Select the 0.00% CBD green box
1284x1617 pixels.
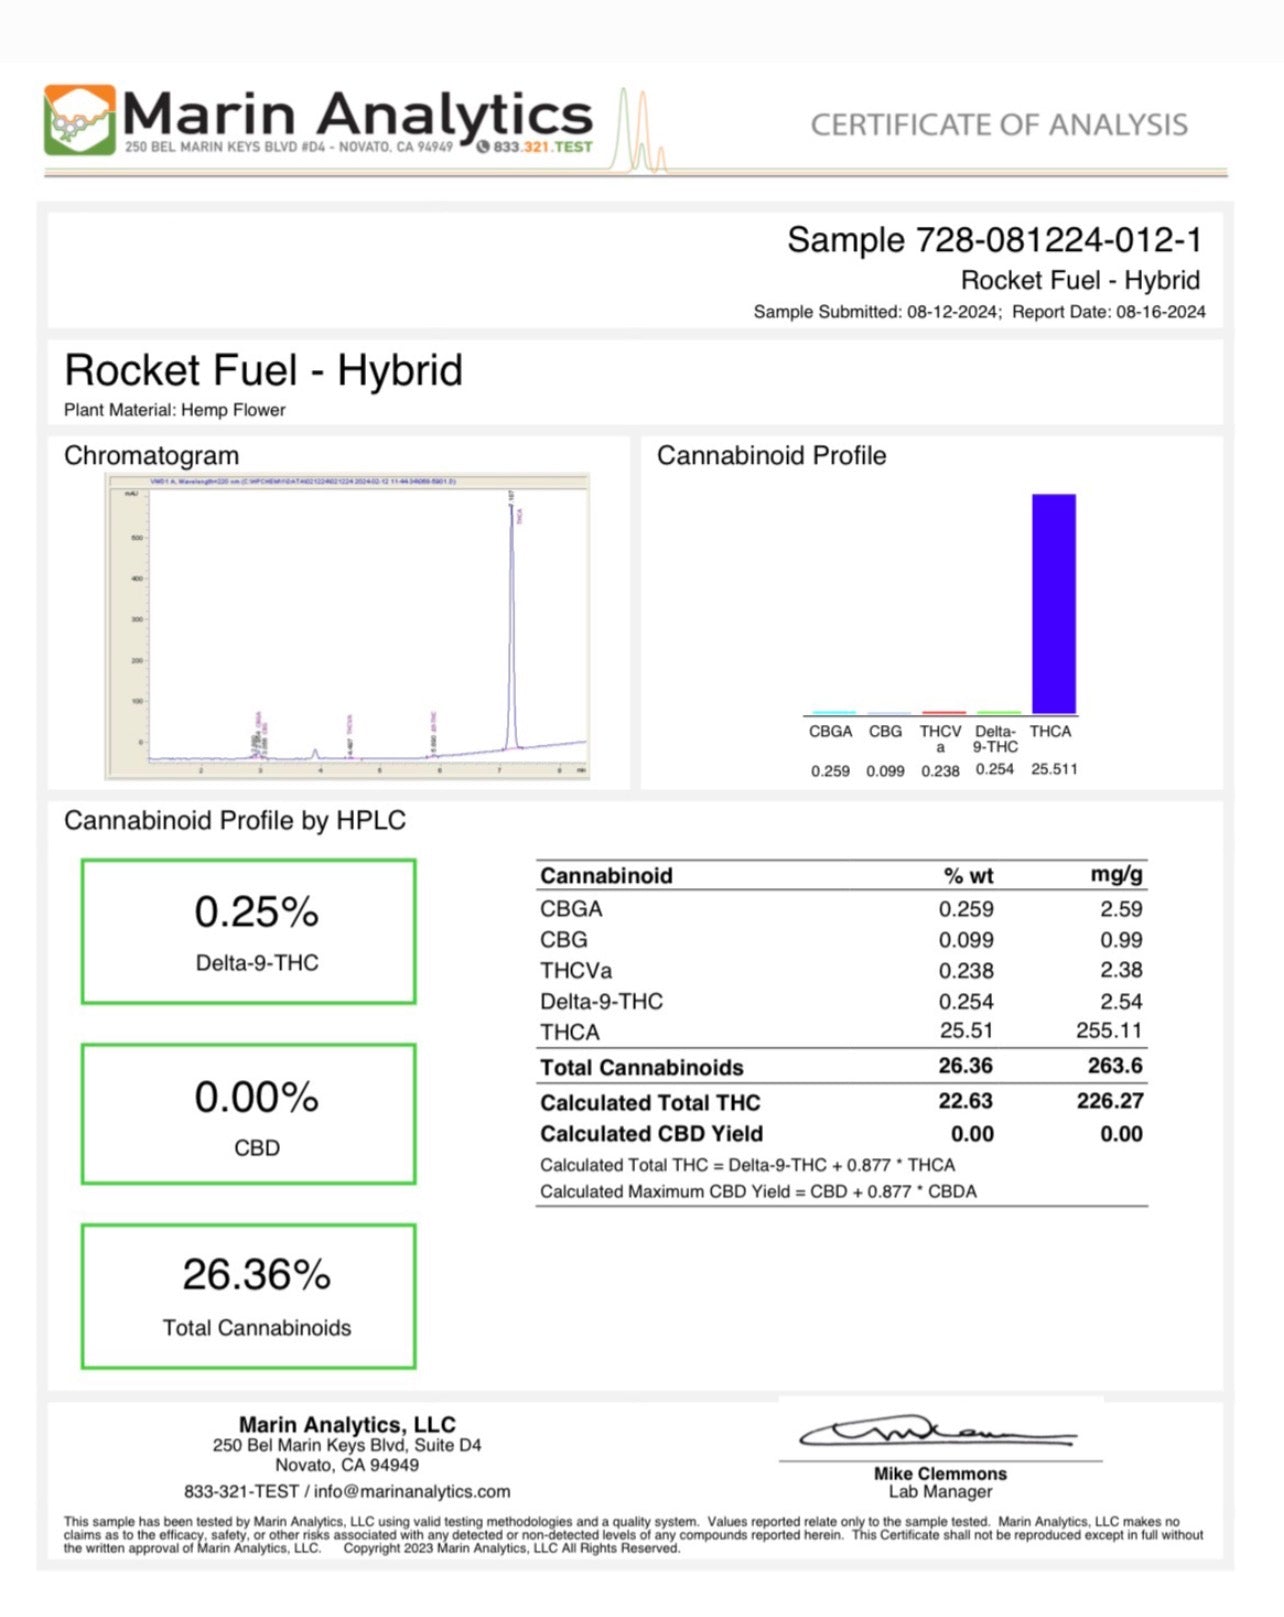(x=248, y=1114)
